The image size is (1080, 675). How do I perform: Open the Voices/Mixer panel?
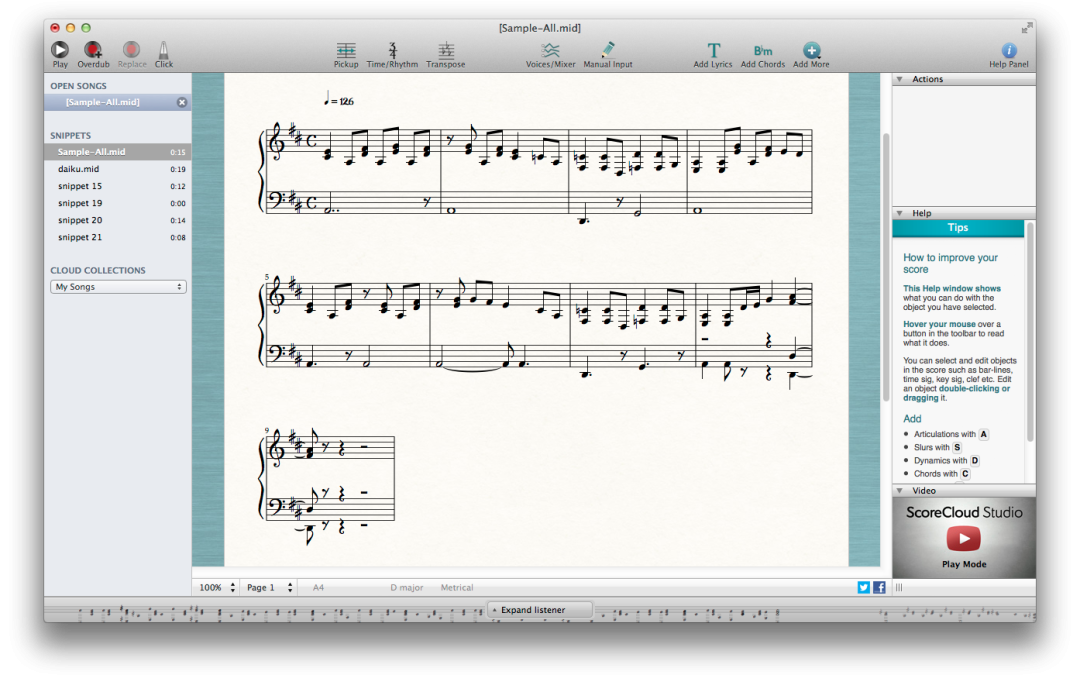pos(551,50)
